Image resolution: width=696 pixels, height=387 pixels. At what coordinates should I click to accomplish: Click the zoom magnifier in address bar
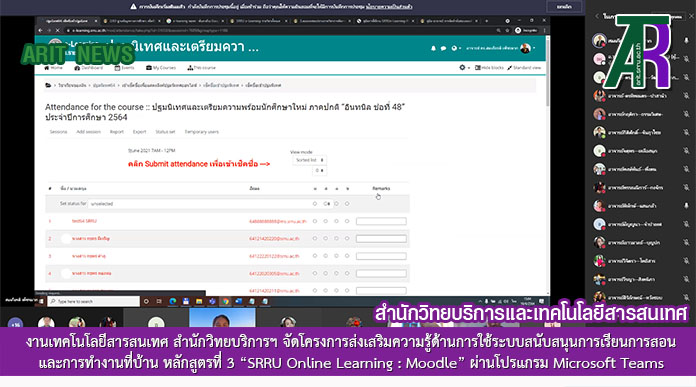tap(498, 30)
